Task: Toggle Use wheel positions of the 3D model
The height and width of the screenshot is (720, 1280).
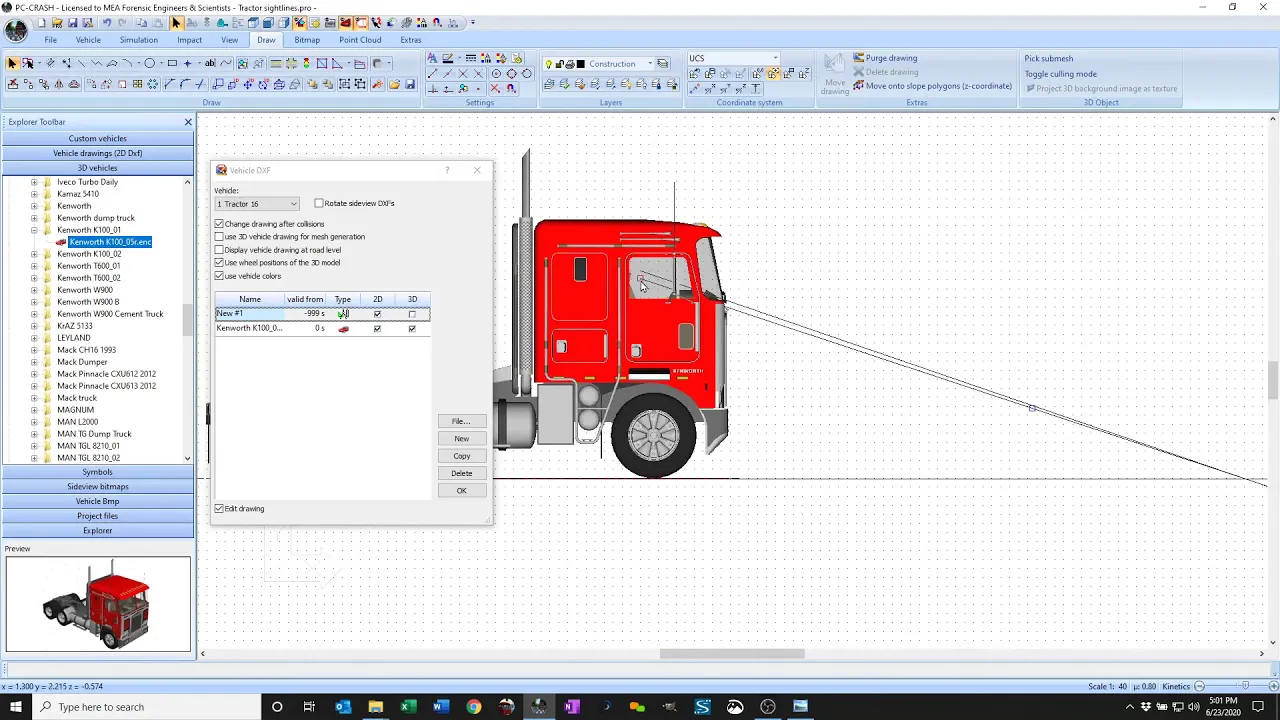Action: 219,263
